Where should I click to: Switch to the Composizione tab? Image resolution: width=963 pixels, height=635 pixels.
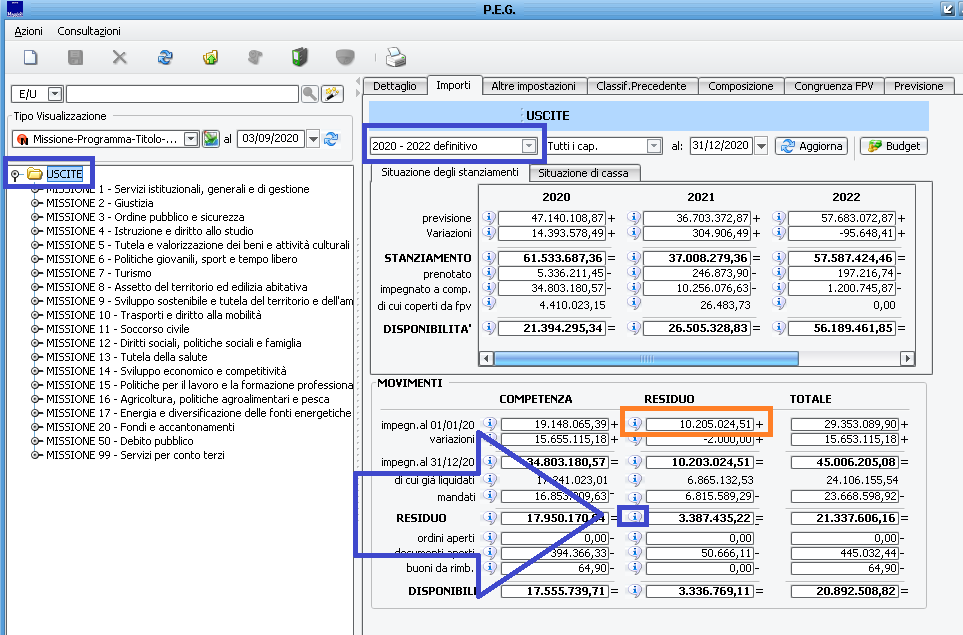(741, 86)
